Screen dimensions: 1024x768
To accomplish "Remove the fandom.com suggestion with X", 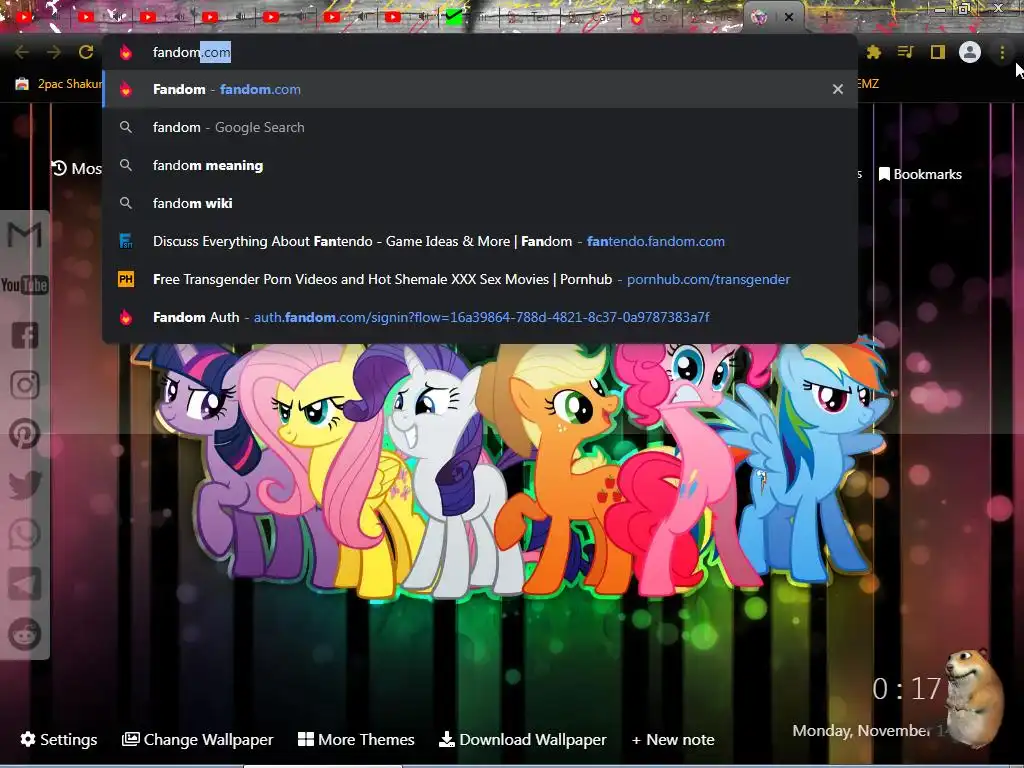I will point(837,89).
